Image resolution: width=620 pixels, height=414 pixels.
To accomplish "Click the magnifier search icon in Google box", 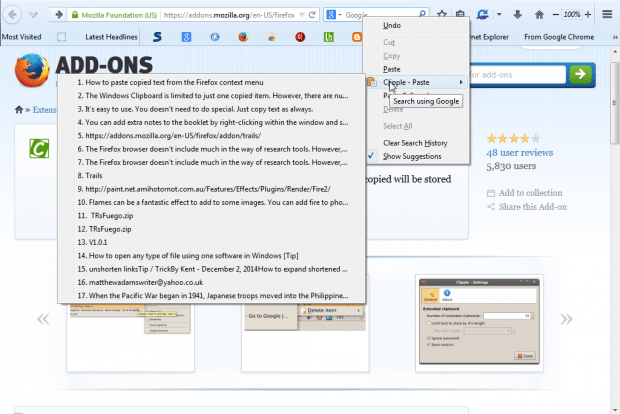I will [x=422, y=13].
